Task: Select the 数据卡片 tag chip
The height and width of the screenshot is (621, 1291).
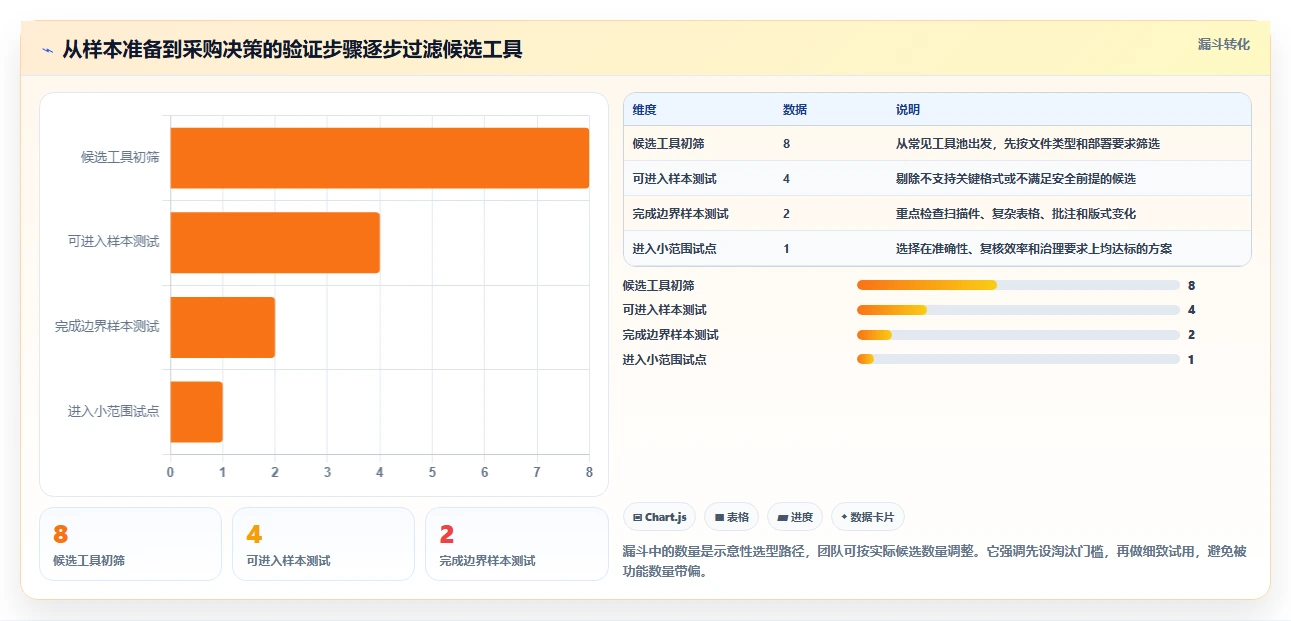Action: pyautogui.click(x=868, y=517)
